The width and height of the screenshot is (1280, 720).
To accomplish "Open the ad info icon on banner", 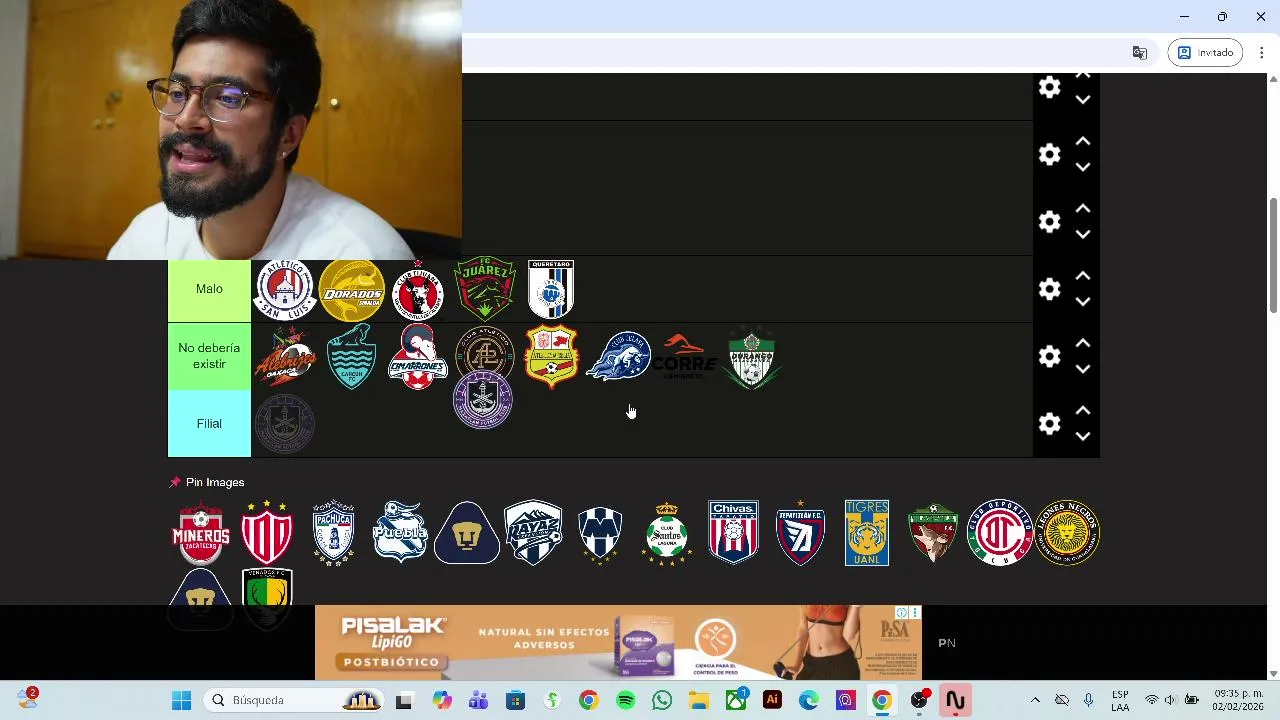I will tap(902, 613).
